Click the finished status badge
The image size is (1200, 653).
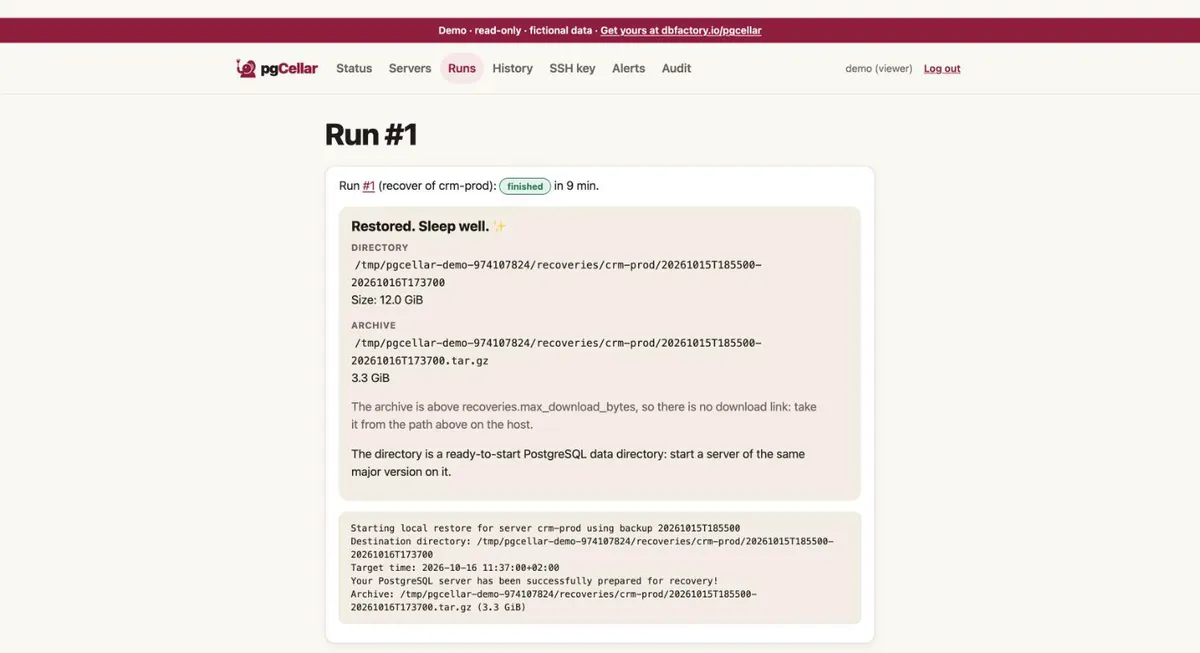pyautogui.click(x=525, y=186)
